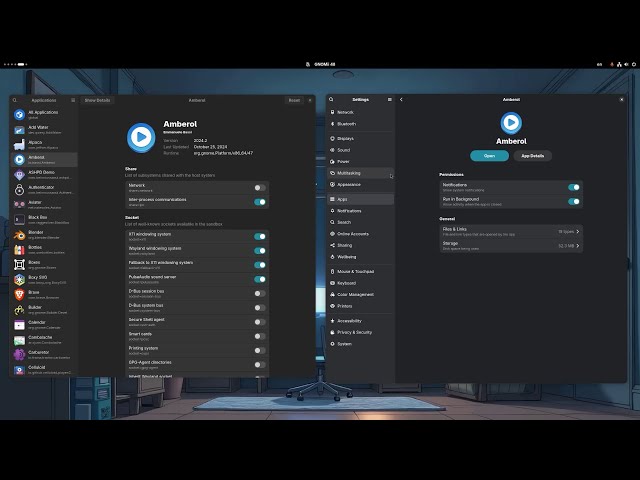Click the Show Details button in Flatseal
This screenshot has width=640, height=480.
pos(97,100)
